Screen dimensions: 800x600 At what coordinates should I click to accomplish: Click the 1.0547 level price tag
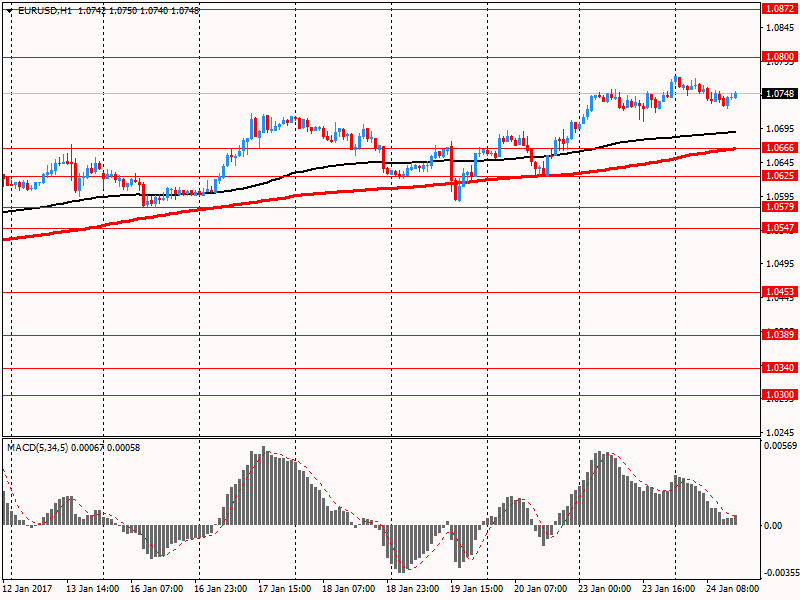[779, 228]
